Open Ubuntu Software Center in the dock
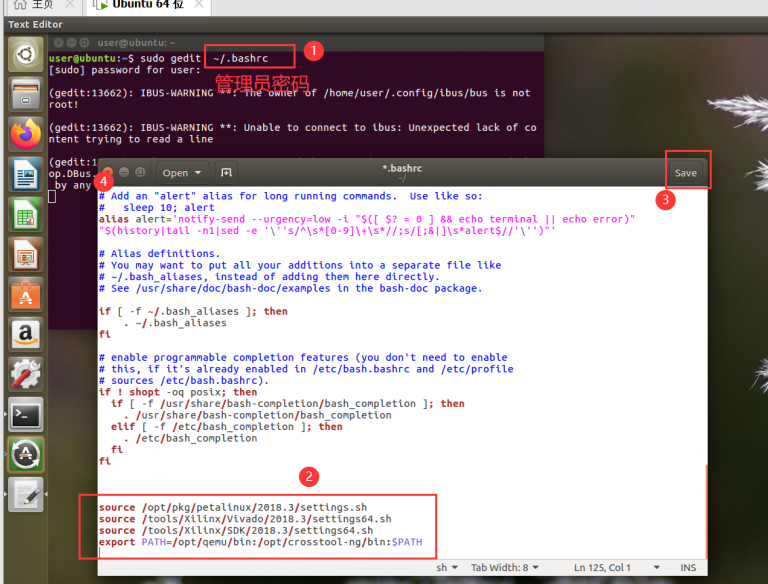The height and width of the screenshot is (584, 768). 25,294
